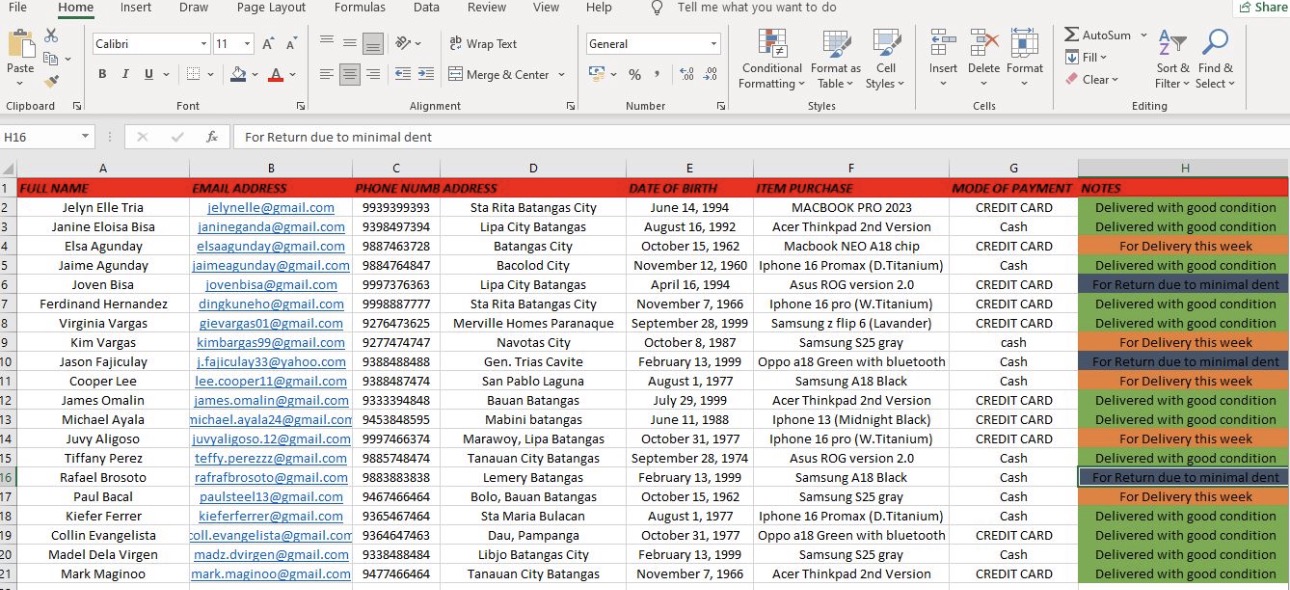Open Cell Styles gallery
Viewport: 1290px width, 590px height.
886,59
